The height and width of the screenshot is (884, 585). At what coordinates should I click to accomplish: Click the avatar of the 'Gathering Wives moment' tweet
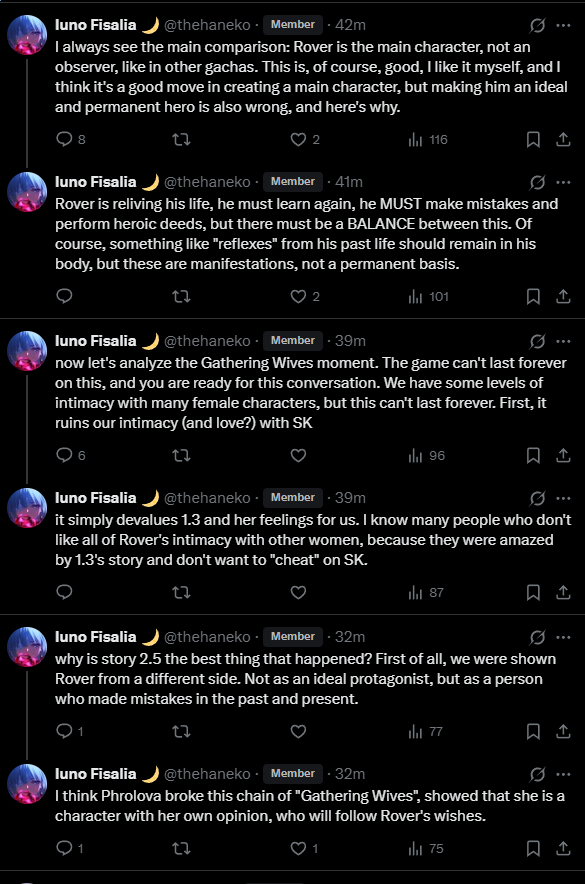(27, 351)
